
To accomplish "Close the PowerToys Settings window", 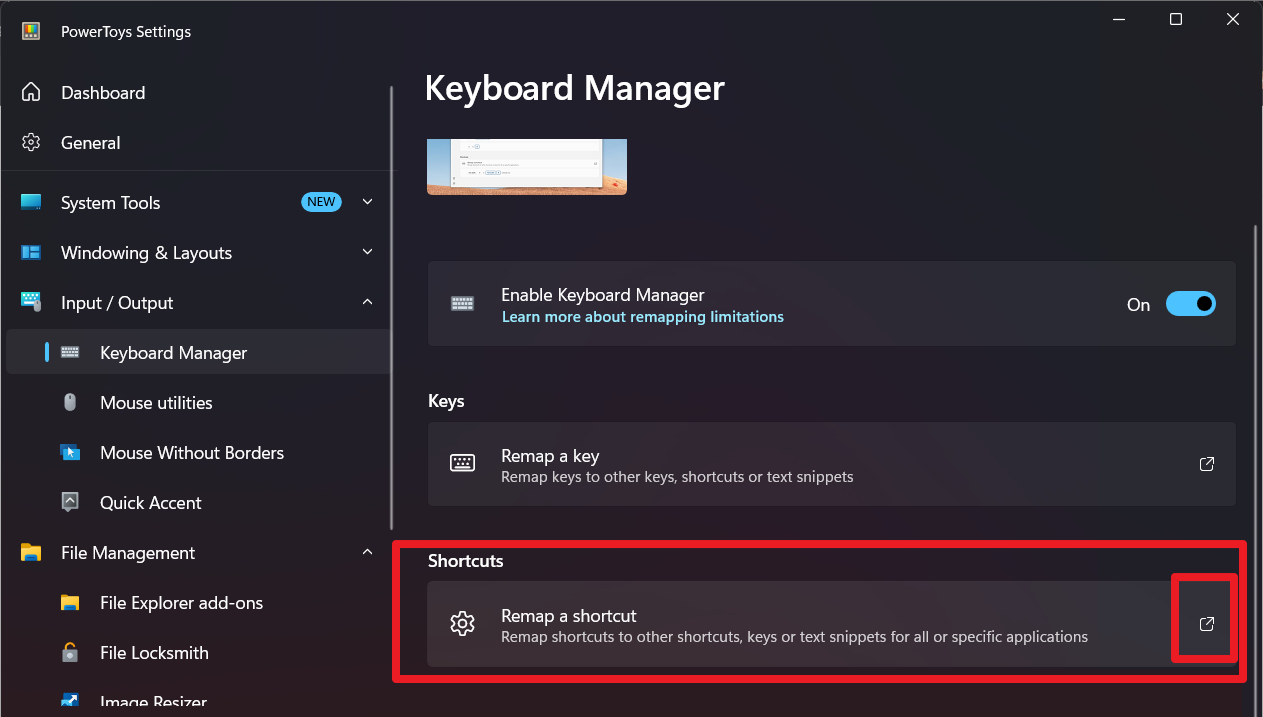I will tap(1232, 19).
